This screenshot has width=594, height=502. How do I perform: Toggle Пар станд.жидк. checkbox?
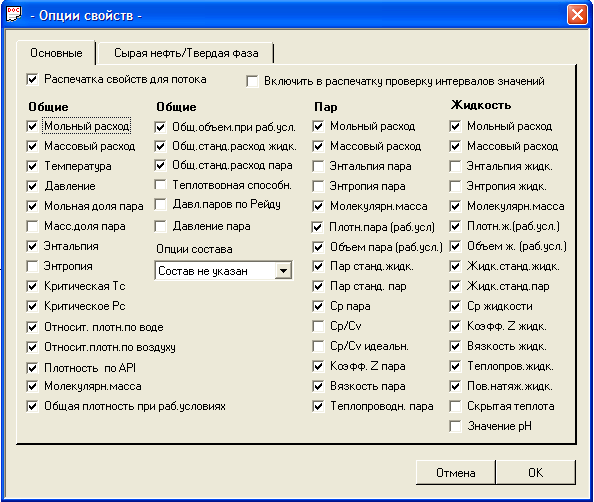click(x=319, y=266)
